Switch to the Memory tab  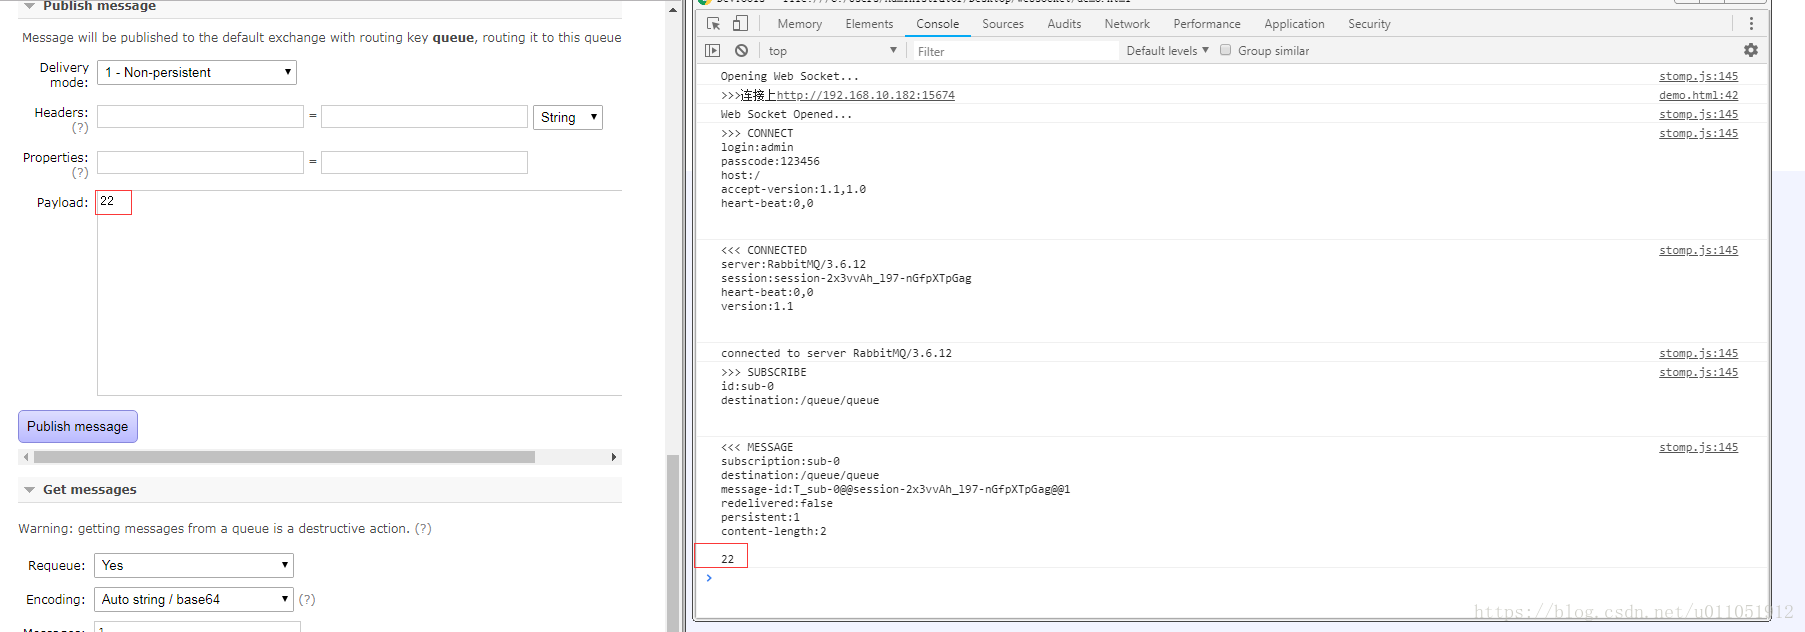799,24
